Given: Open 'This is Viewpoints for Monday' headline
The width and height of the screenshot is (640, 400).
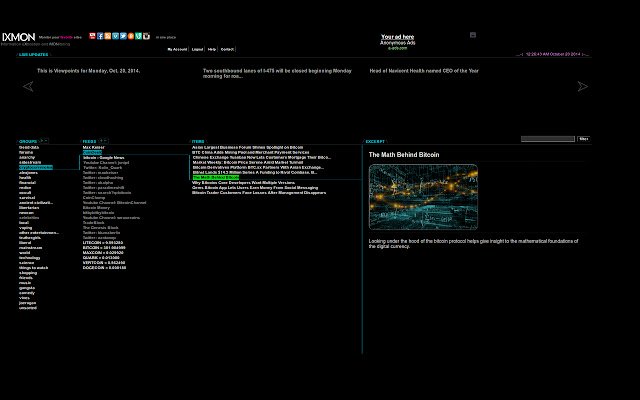Looking at the screenshot, I should pyautogui.click(x=89, y=71).
